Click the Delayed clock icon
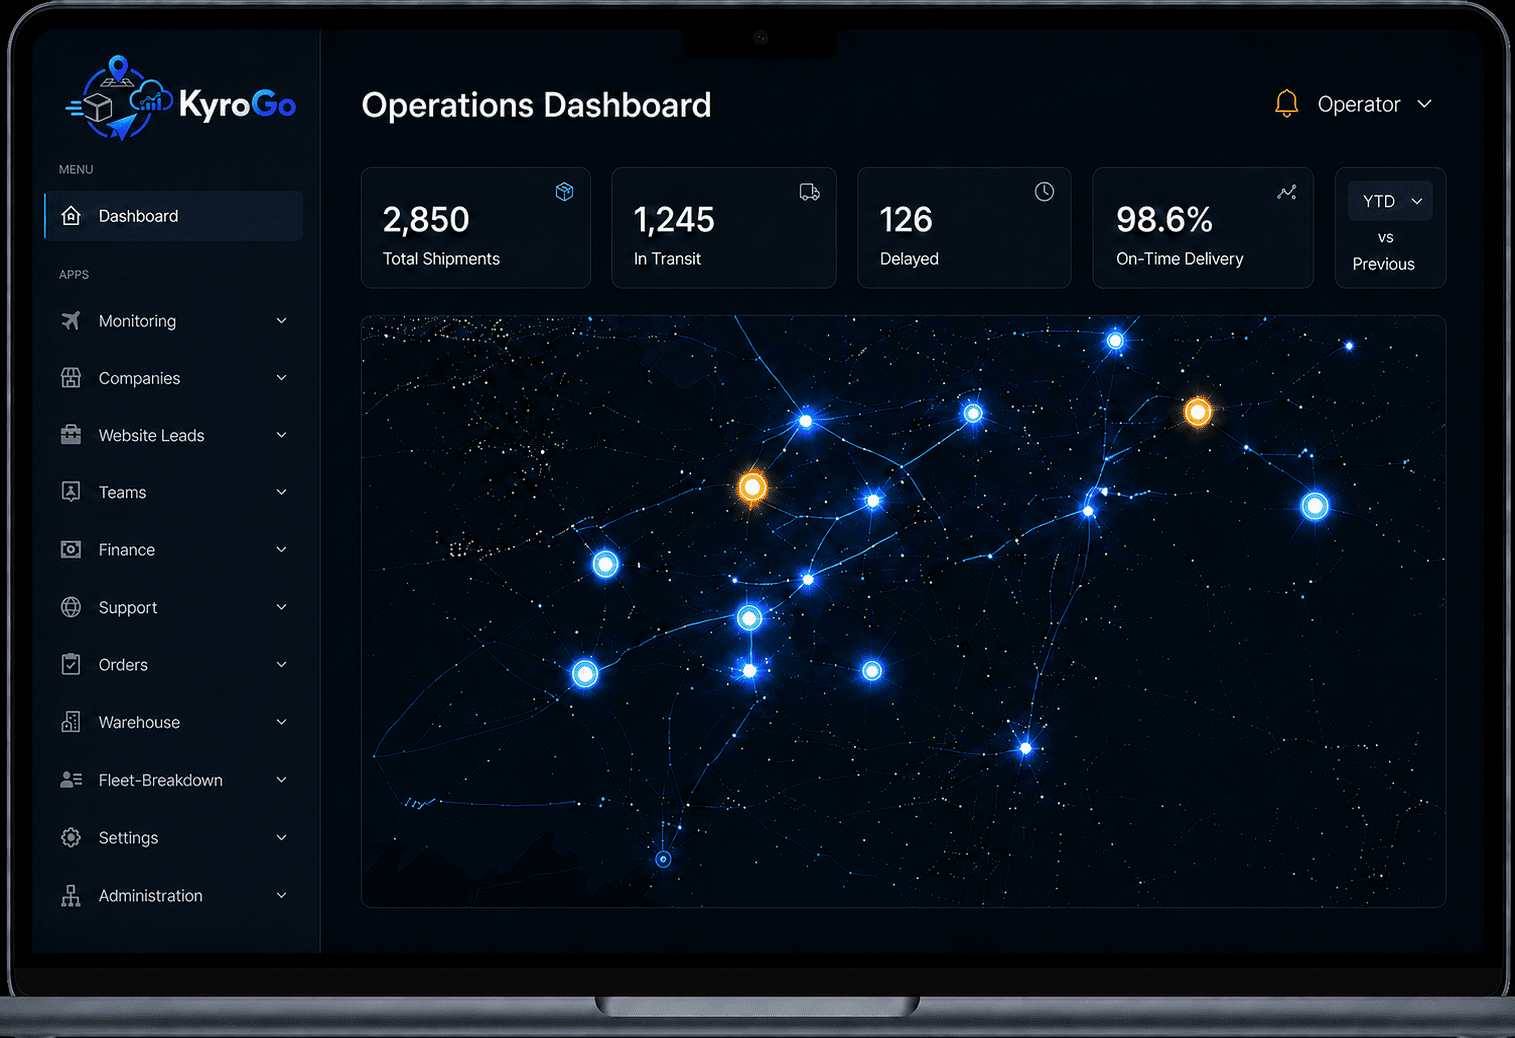The height and width of the screenshot is (1038, 1515). 1044,192
